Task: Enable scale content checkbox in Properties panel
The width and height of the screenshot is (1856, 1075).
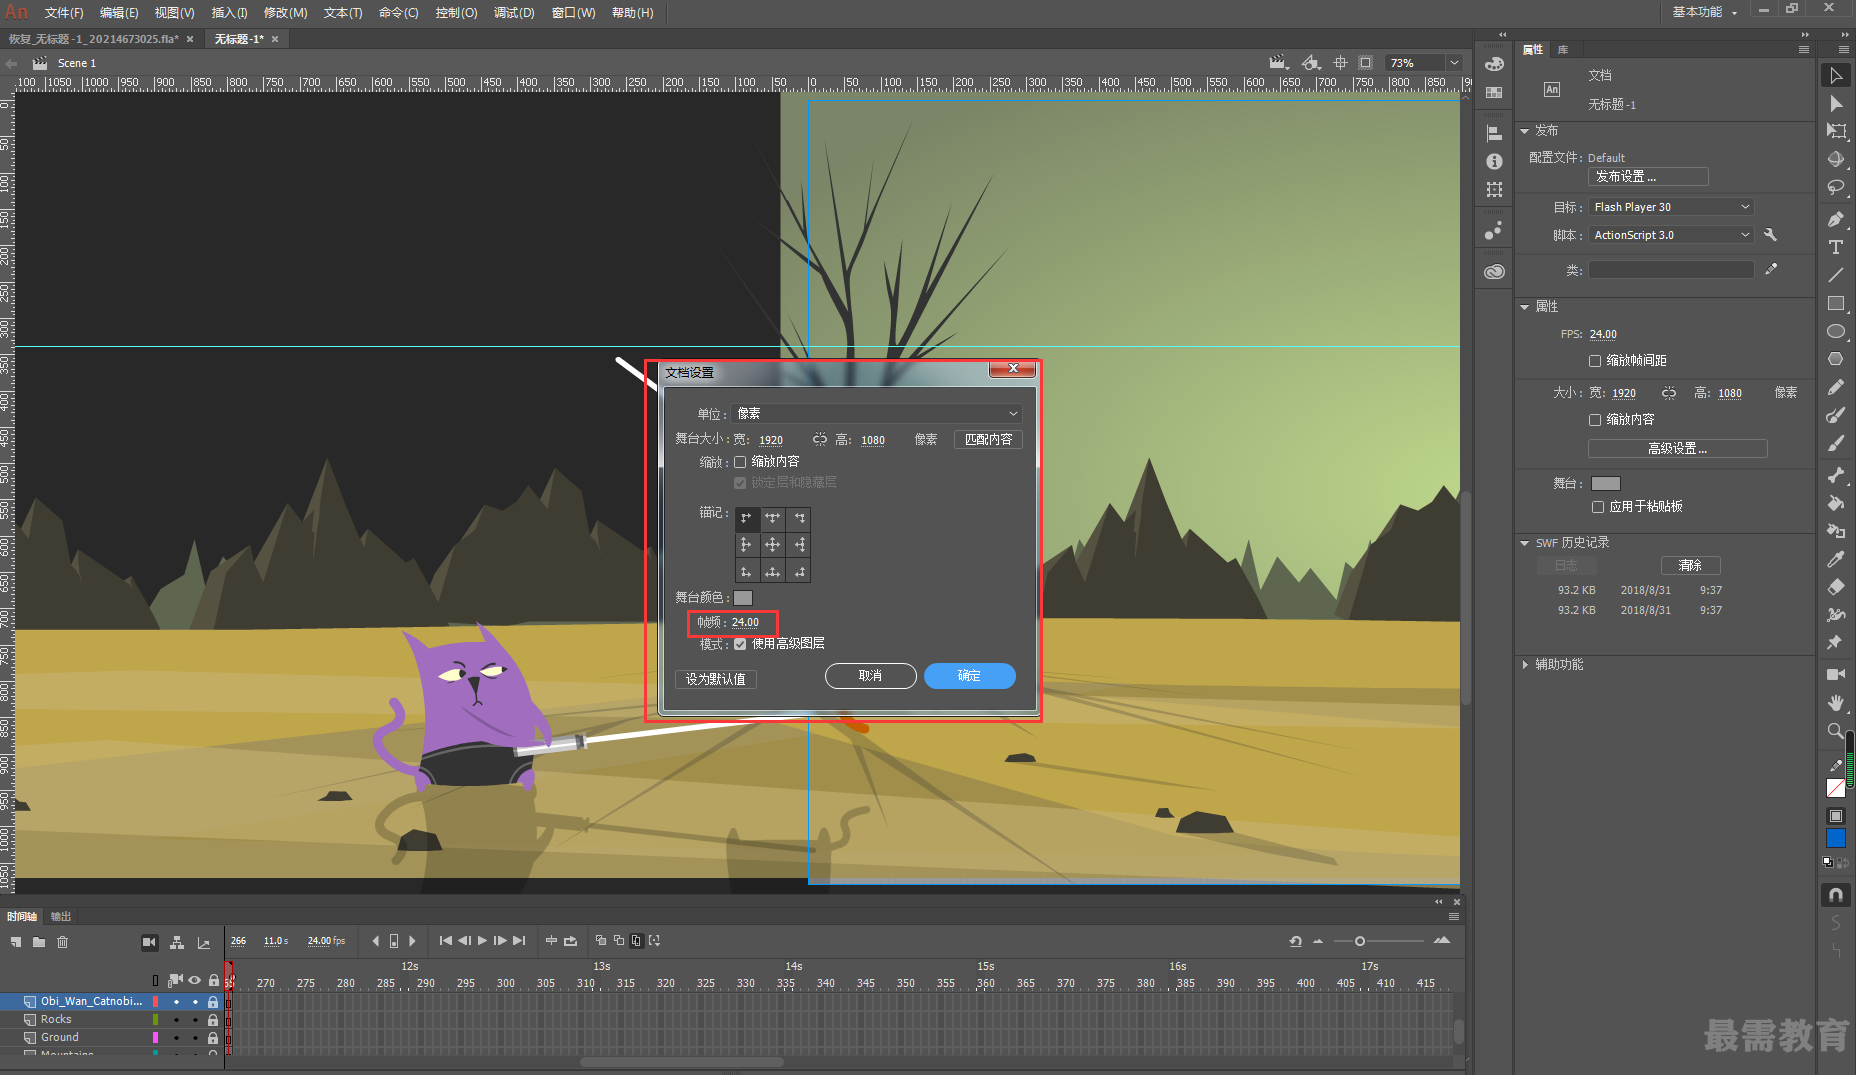Action: pyautogui.click(x=1595, y=420)
